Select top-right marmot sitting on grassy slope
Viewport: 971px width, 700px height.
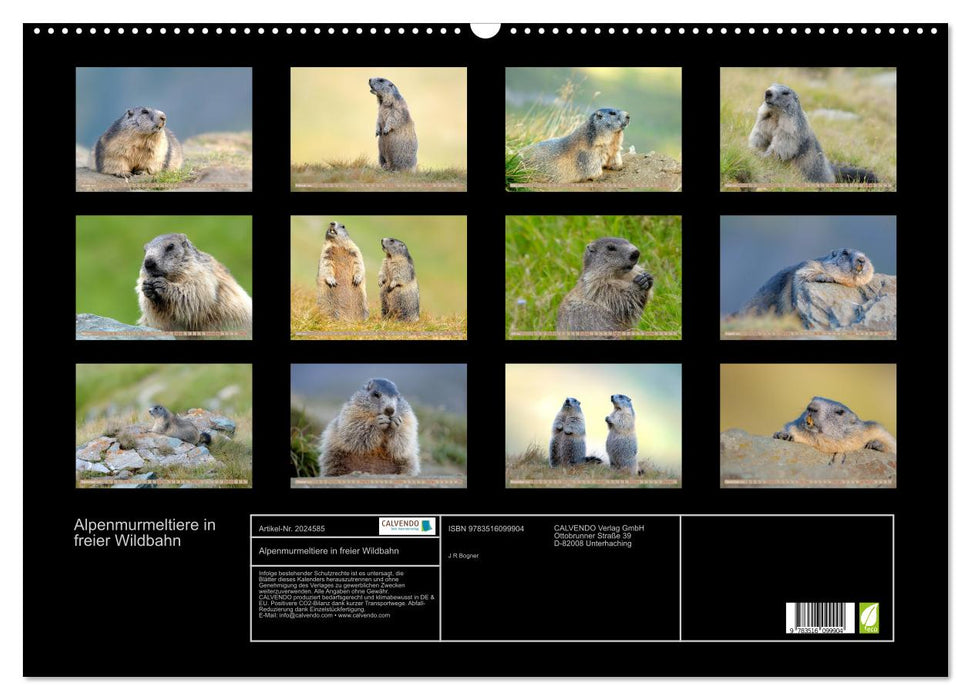[x=808, y=129]
